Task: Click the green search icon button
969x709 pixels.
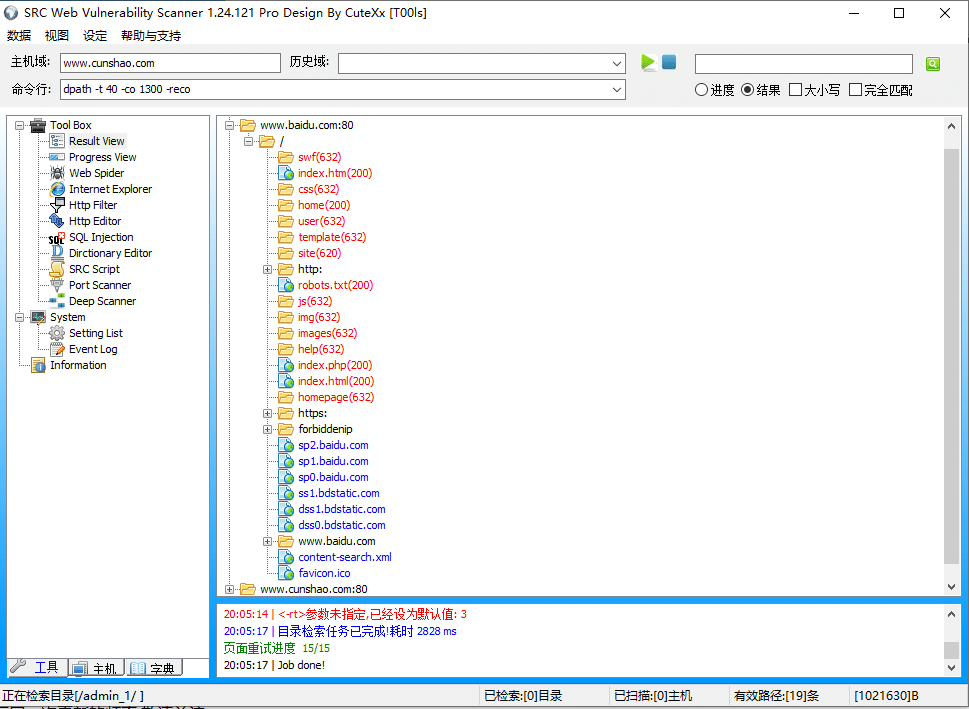Action: [932, 64]
